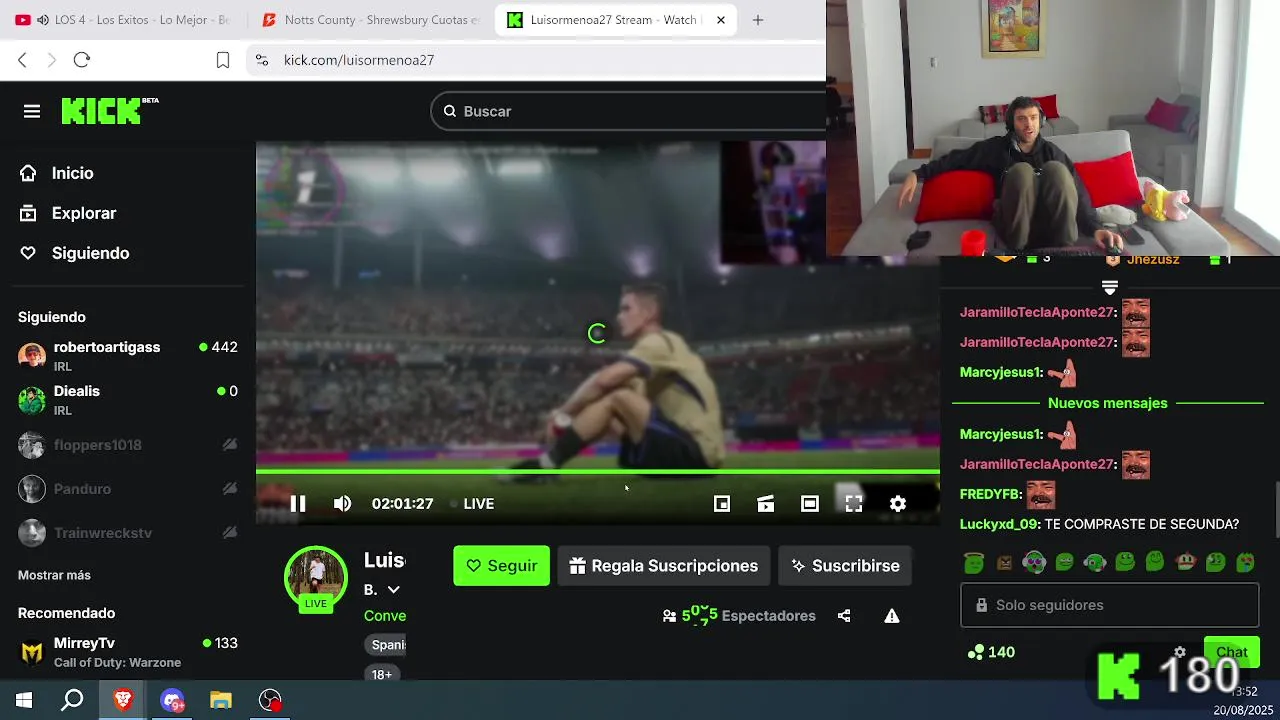The image size is (1280, 720).
Task: Switch to Notts County - Shrewsbury tab
Action: [x=372, y=20]
